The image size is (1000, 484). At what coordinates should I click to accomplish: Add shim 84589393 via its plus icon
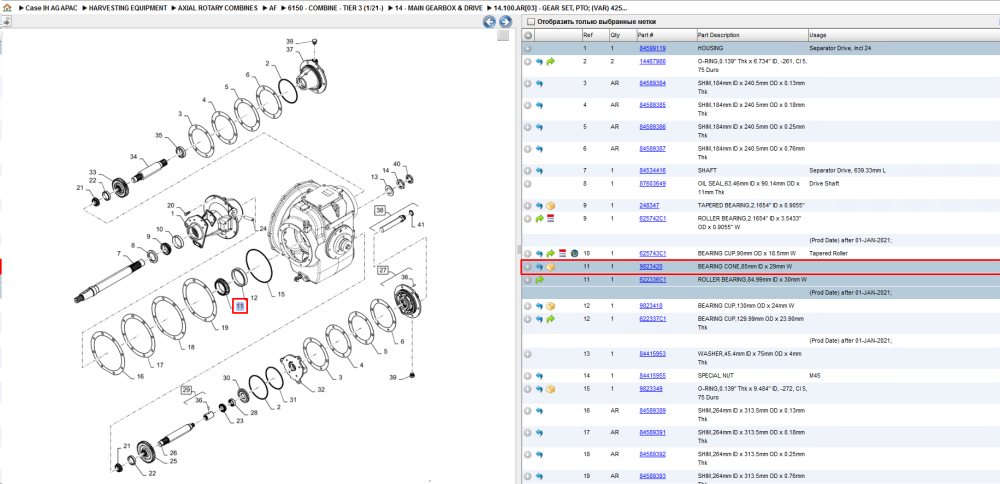click(x=528, y=476)
